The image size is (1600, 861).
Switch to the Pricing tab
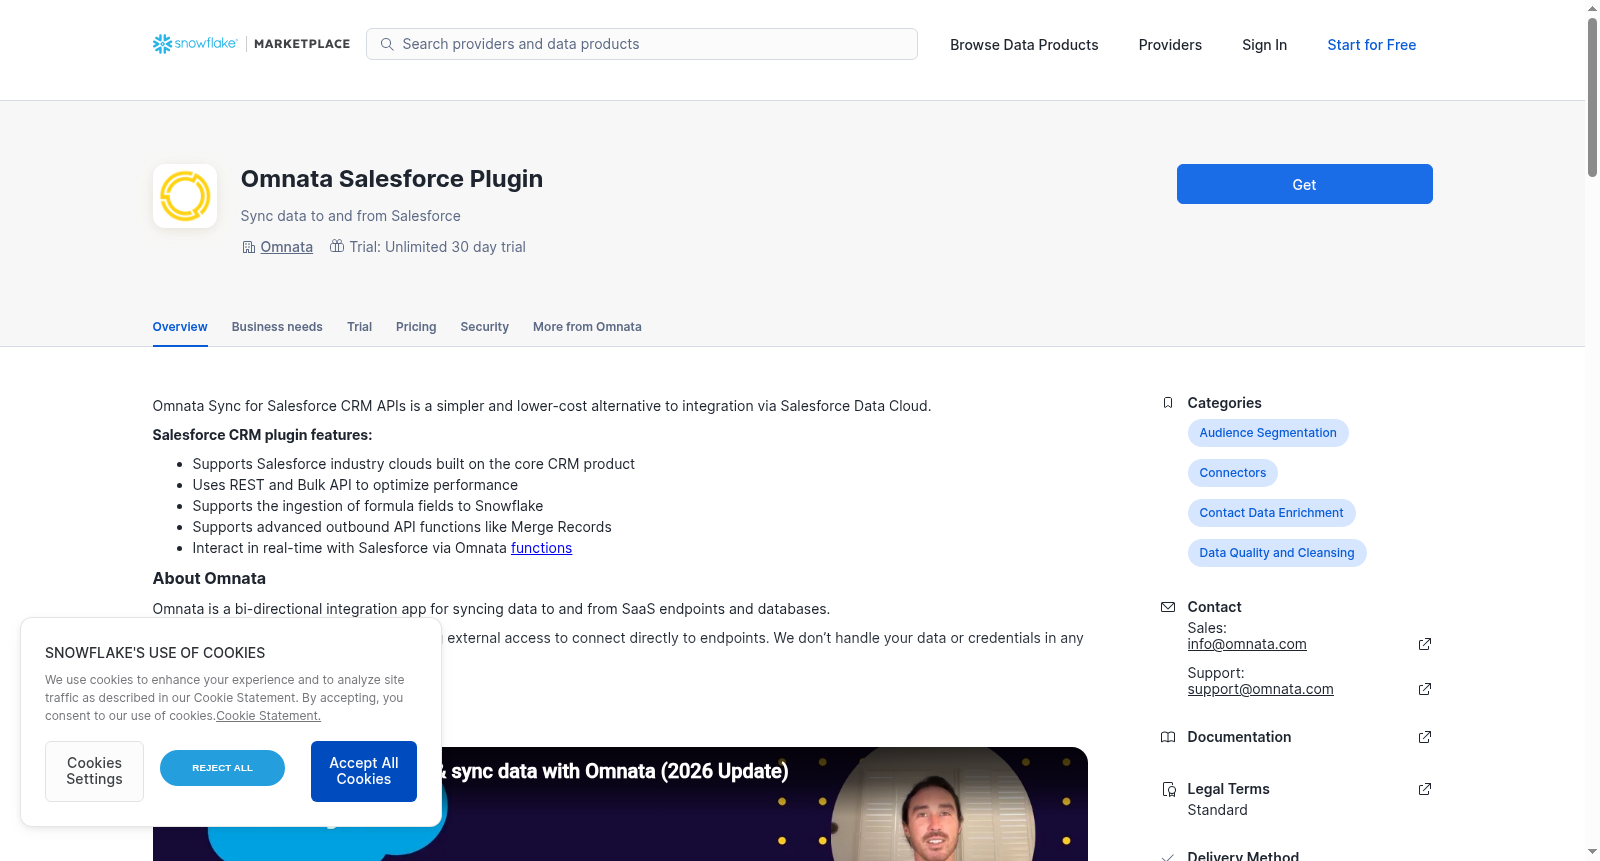tap(416, 327)
